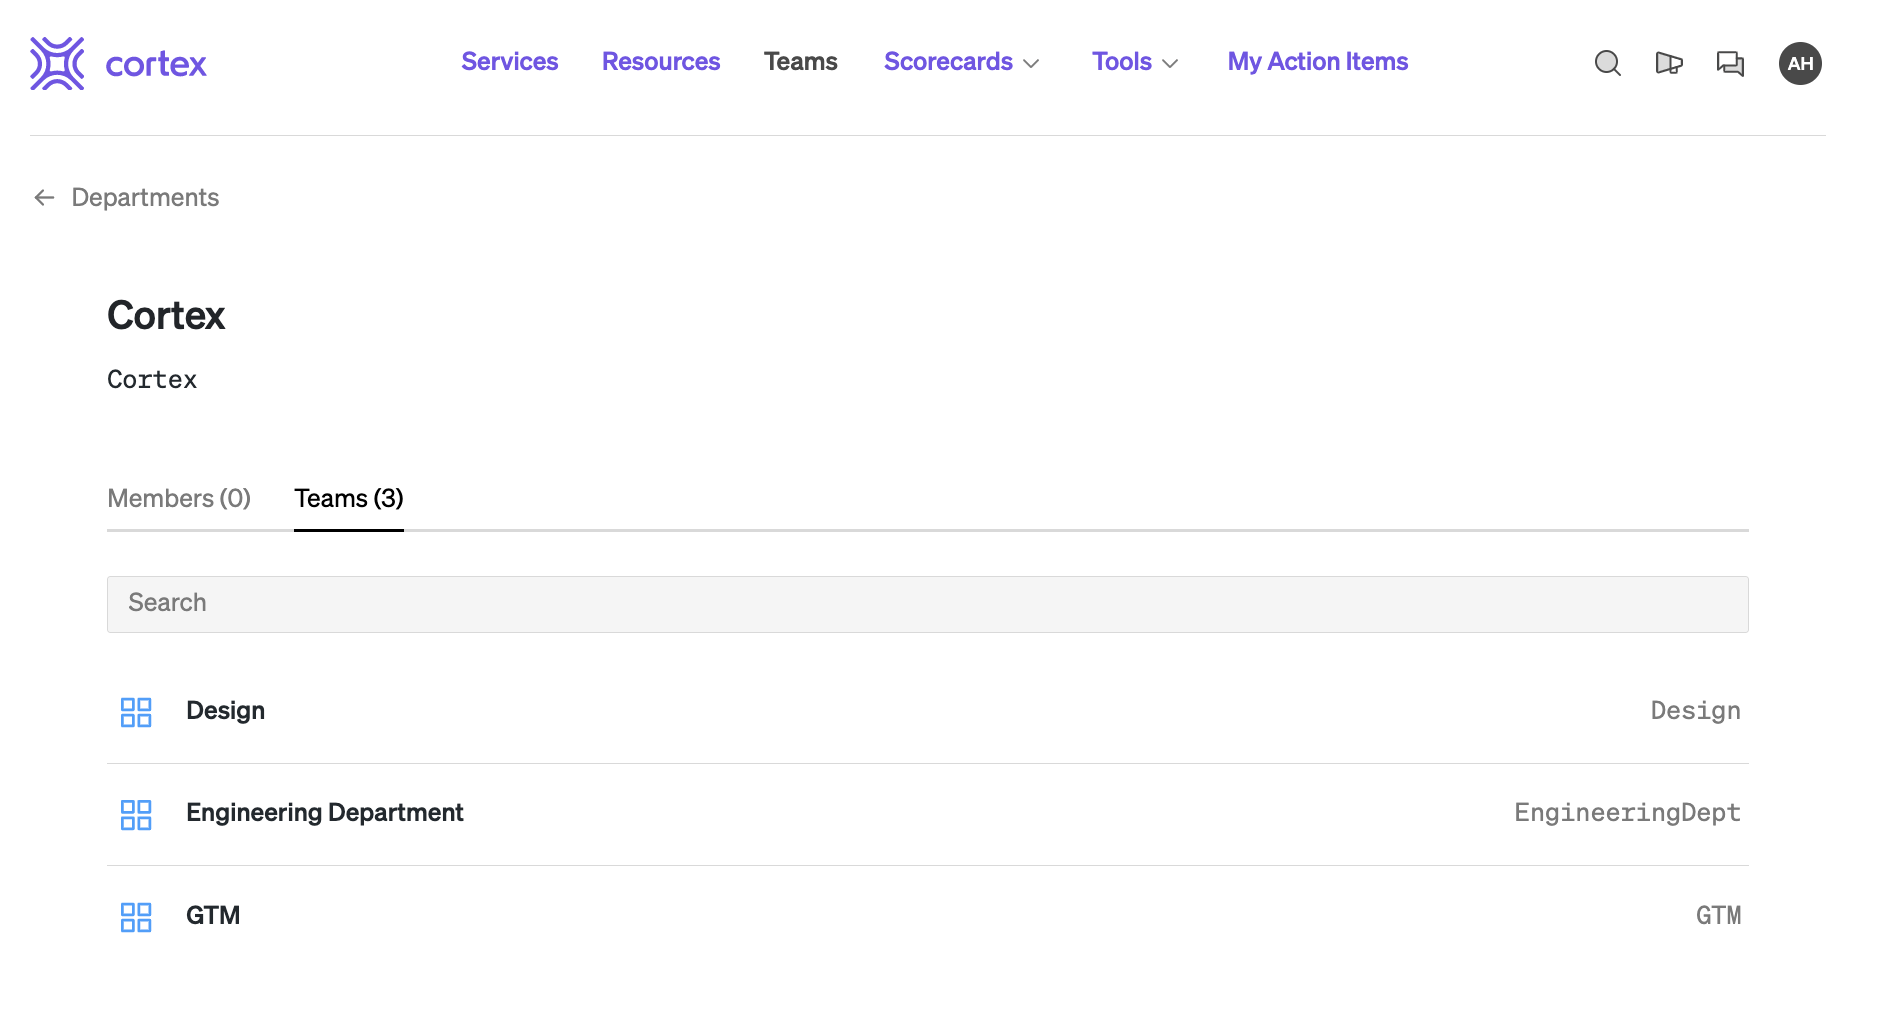Screen dimensions: 1880x1022
Task: Open the Engineering Department team
Action: [x=928, y=814]
